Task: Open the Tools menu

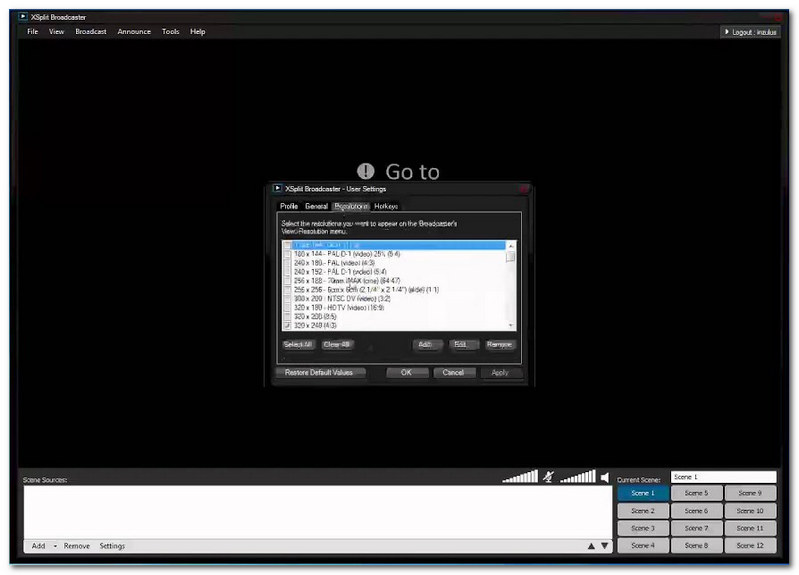Action: click(x=170, y=32)
